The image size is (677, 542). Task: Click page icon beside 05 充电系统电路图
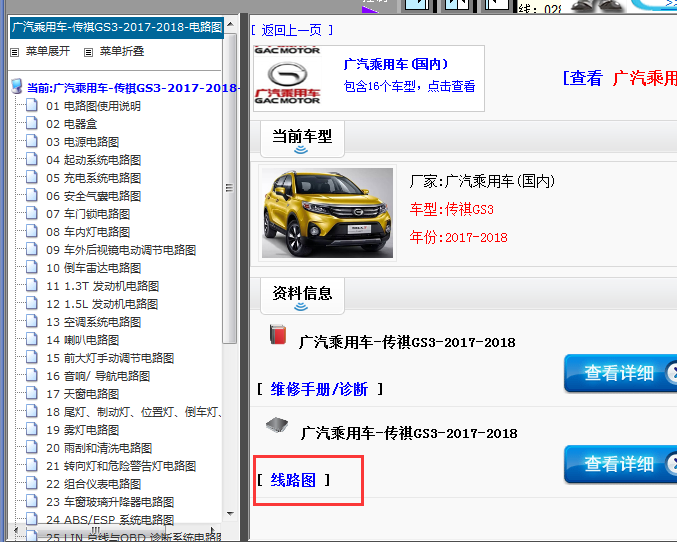tap(32, 177)
